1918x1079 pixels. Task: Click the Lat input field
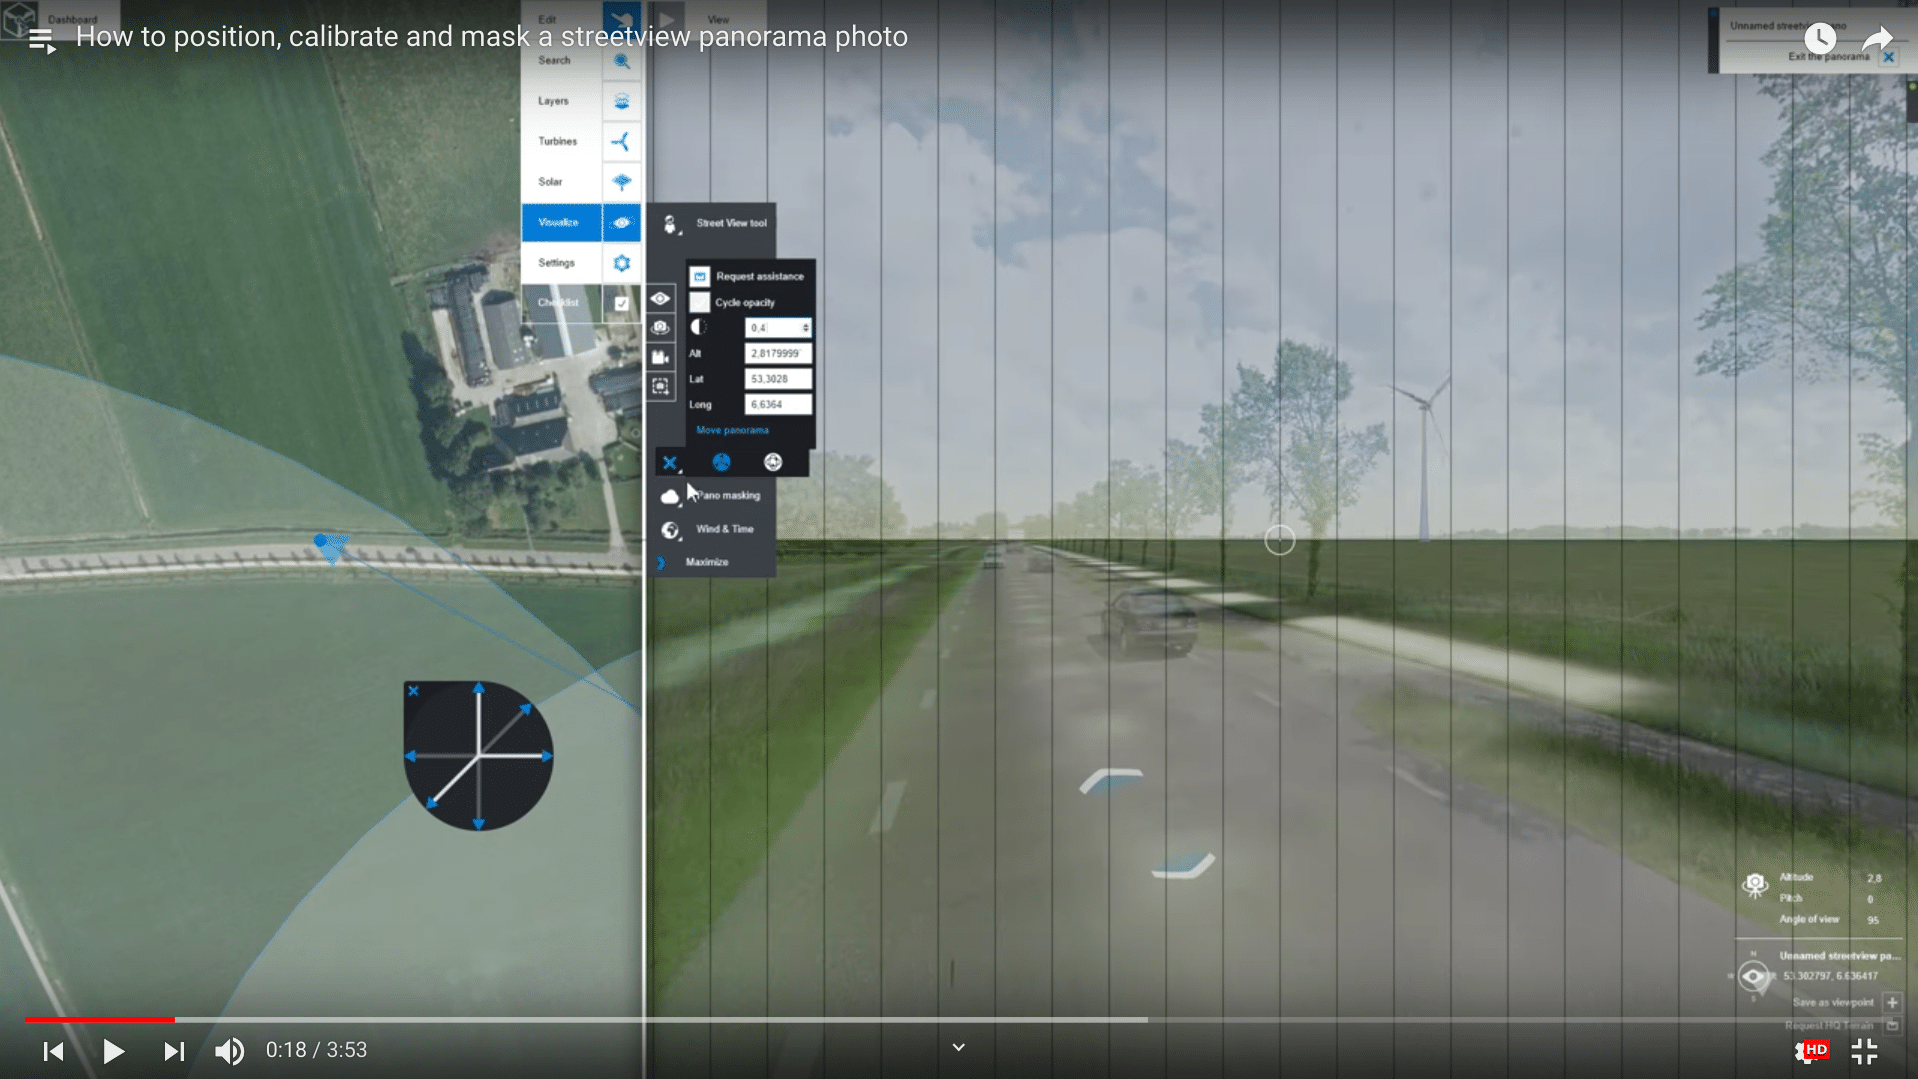click(x=778, y=379)
